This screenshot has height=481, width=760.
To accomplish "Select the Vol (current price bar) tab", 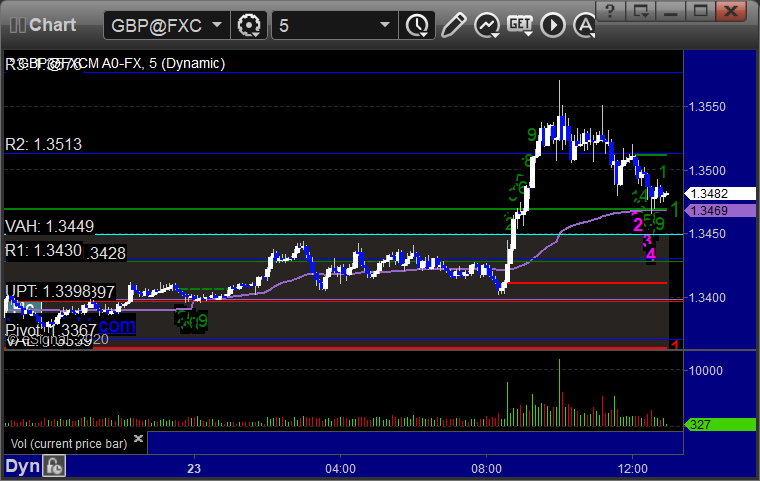I will coord(69,444).
